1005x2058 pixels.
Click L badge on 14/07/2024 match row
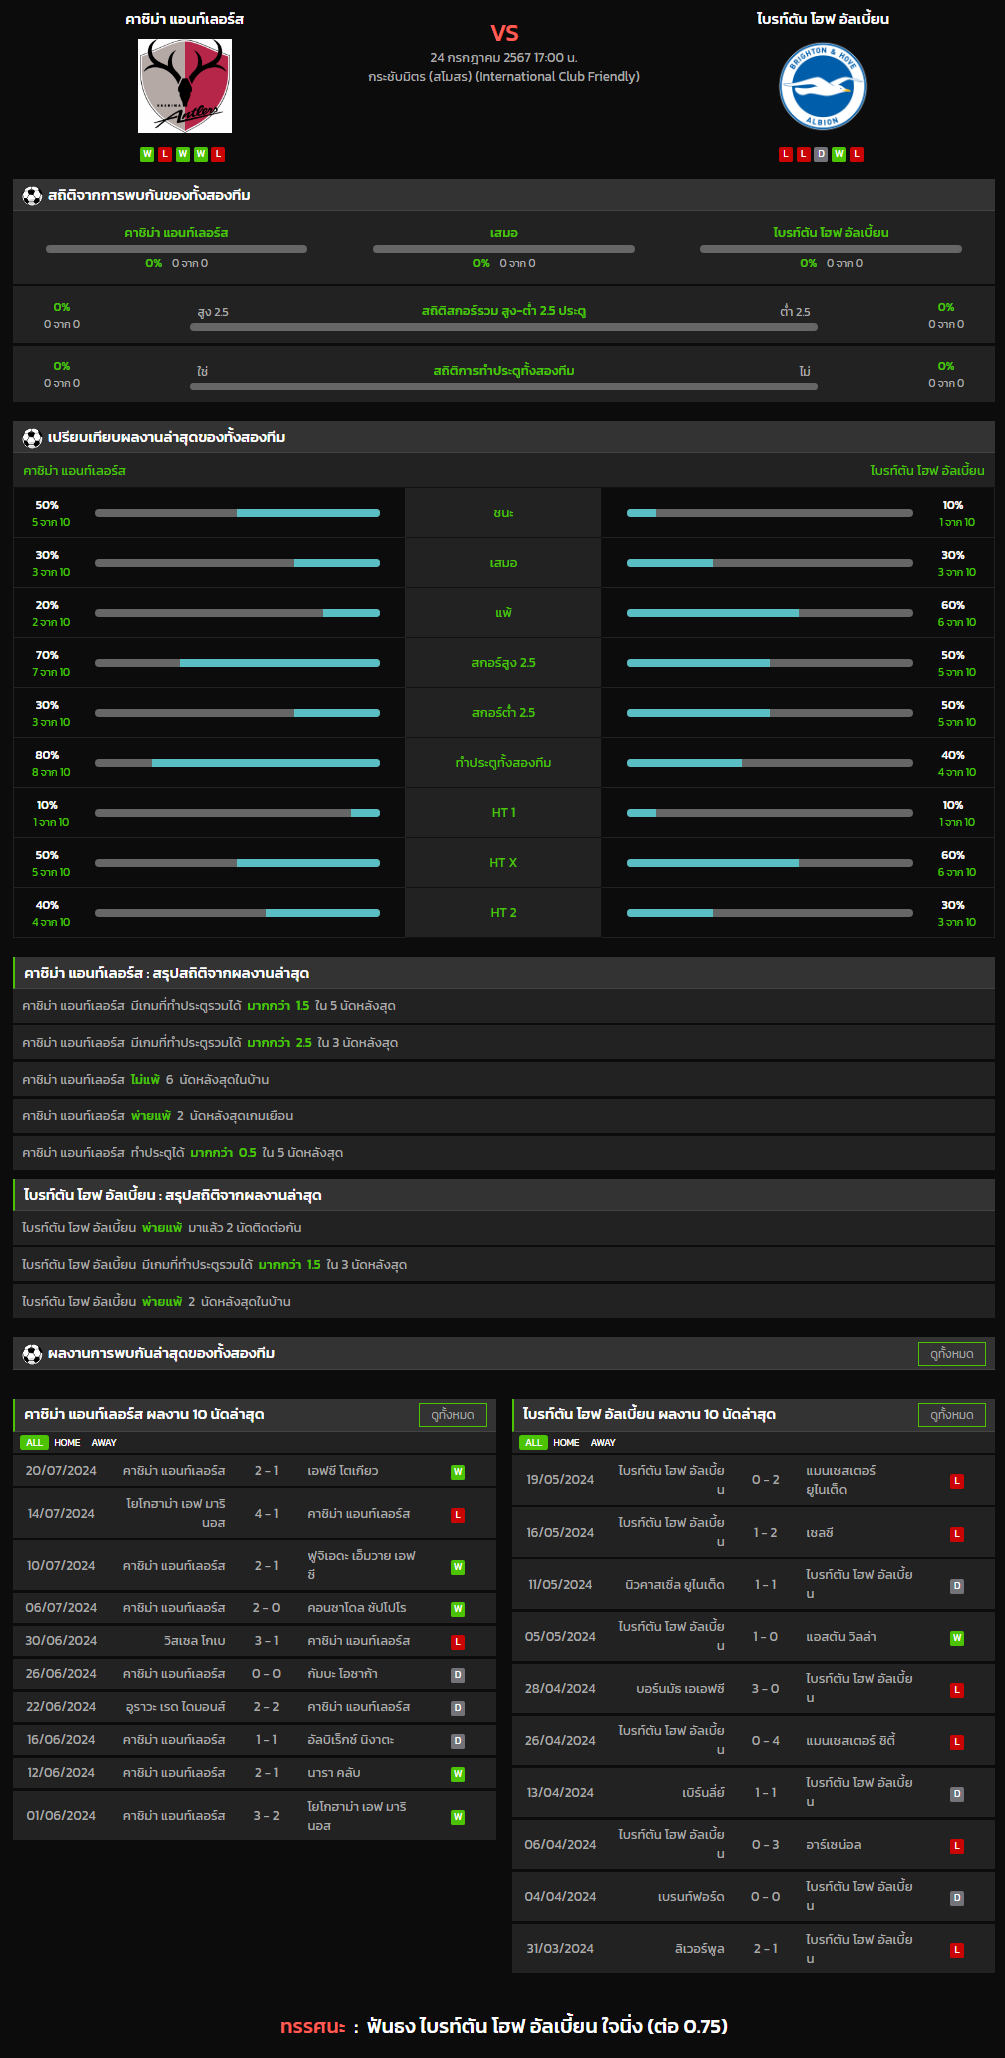458,1514
